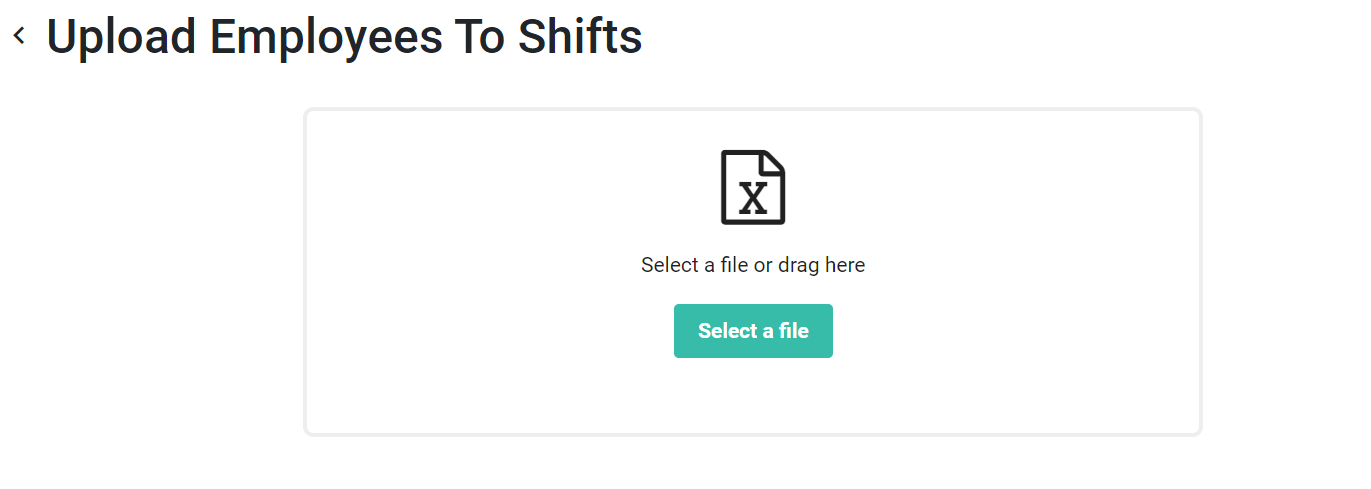Click the Upload Employees To Shifts heading
Image resolution: width=1371 pixels, height=489 pixels.
[344, 37]
